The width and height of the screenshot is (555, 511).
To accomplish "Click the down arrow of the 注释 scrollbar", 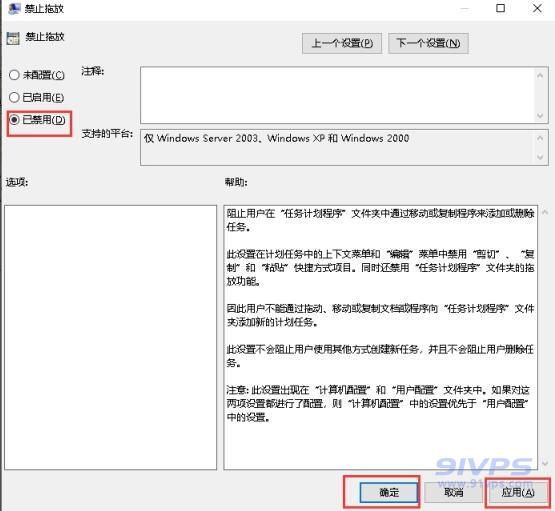I will (540, 115).
